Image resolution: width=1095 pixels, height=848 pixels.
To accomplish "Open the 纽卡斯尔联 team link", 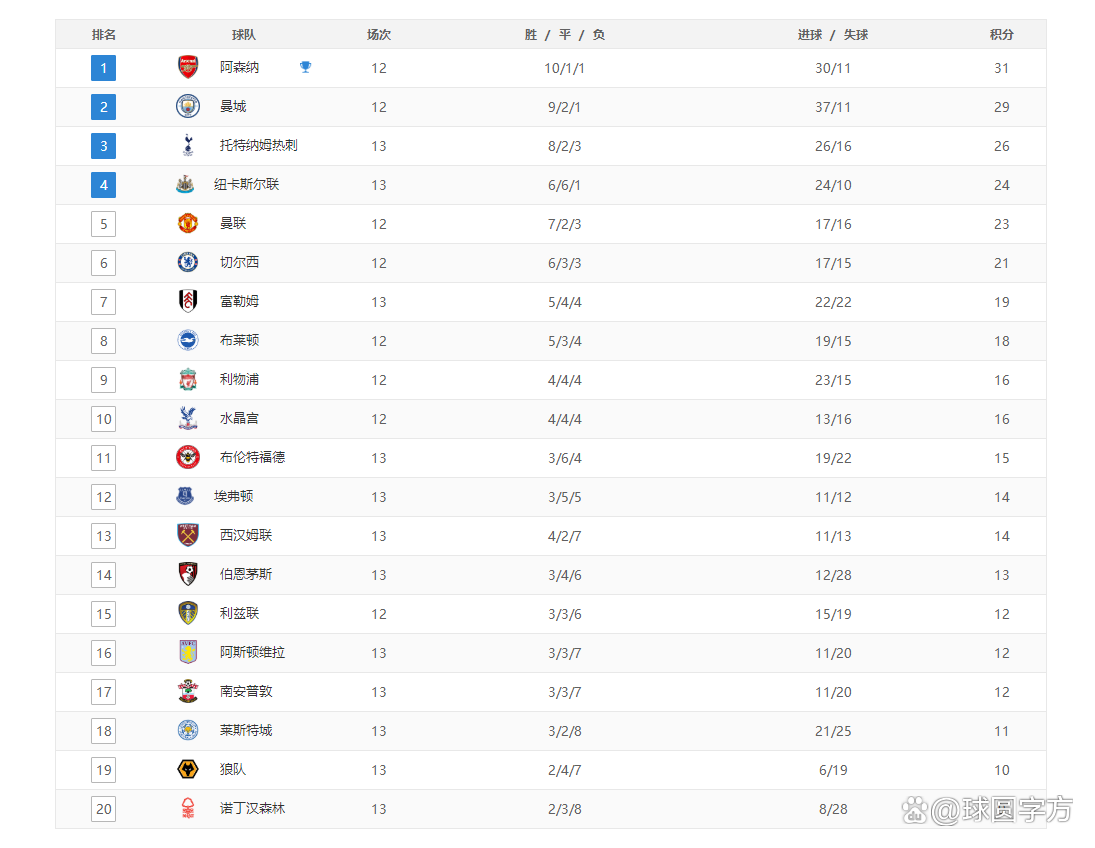I will (247, 184).
